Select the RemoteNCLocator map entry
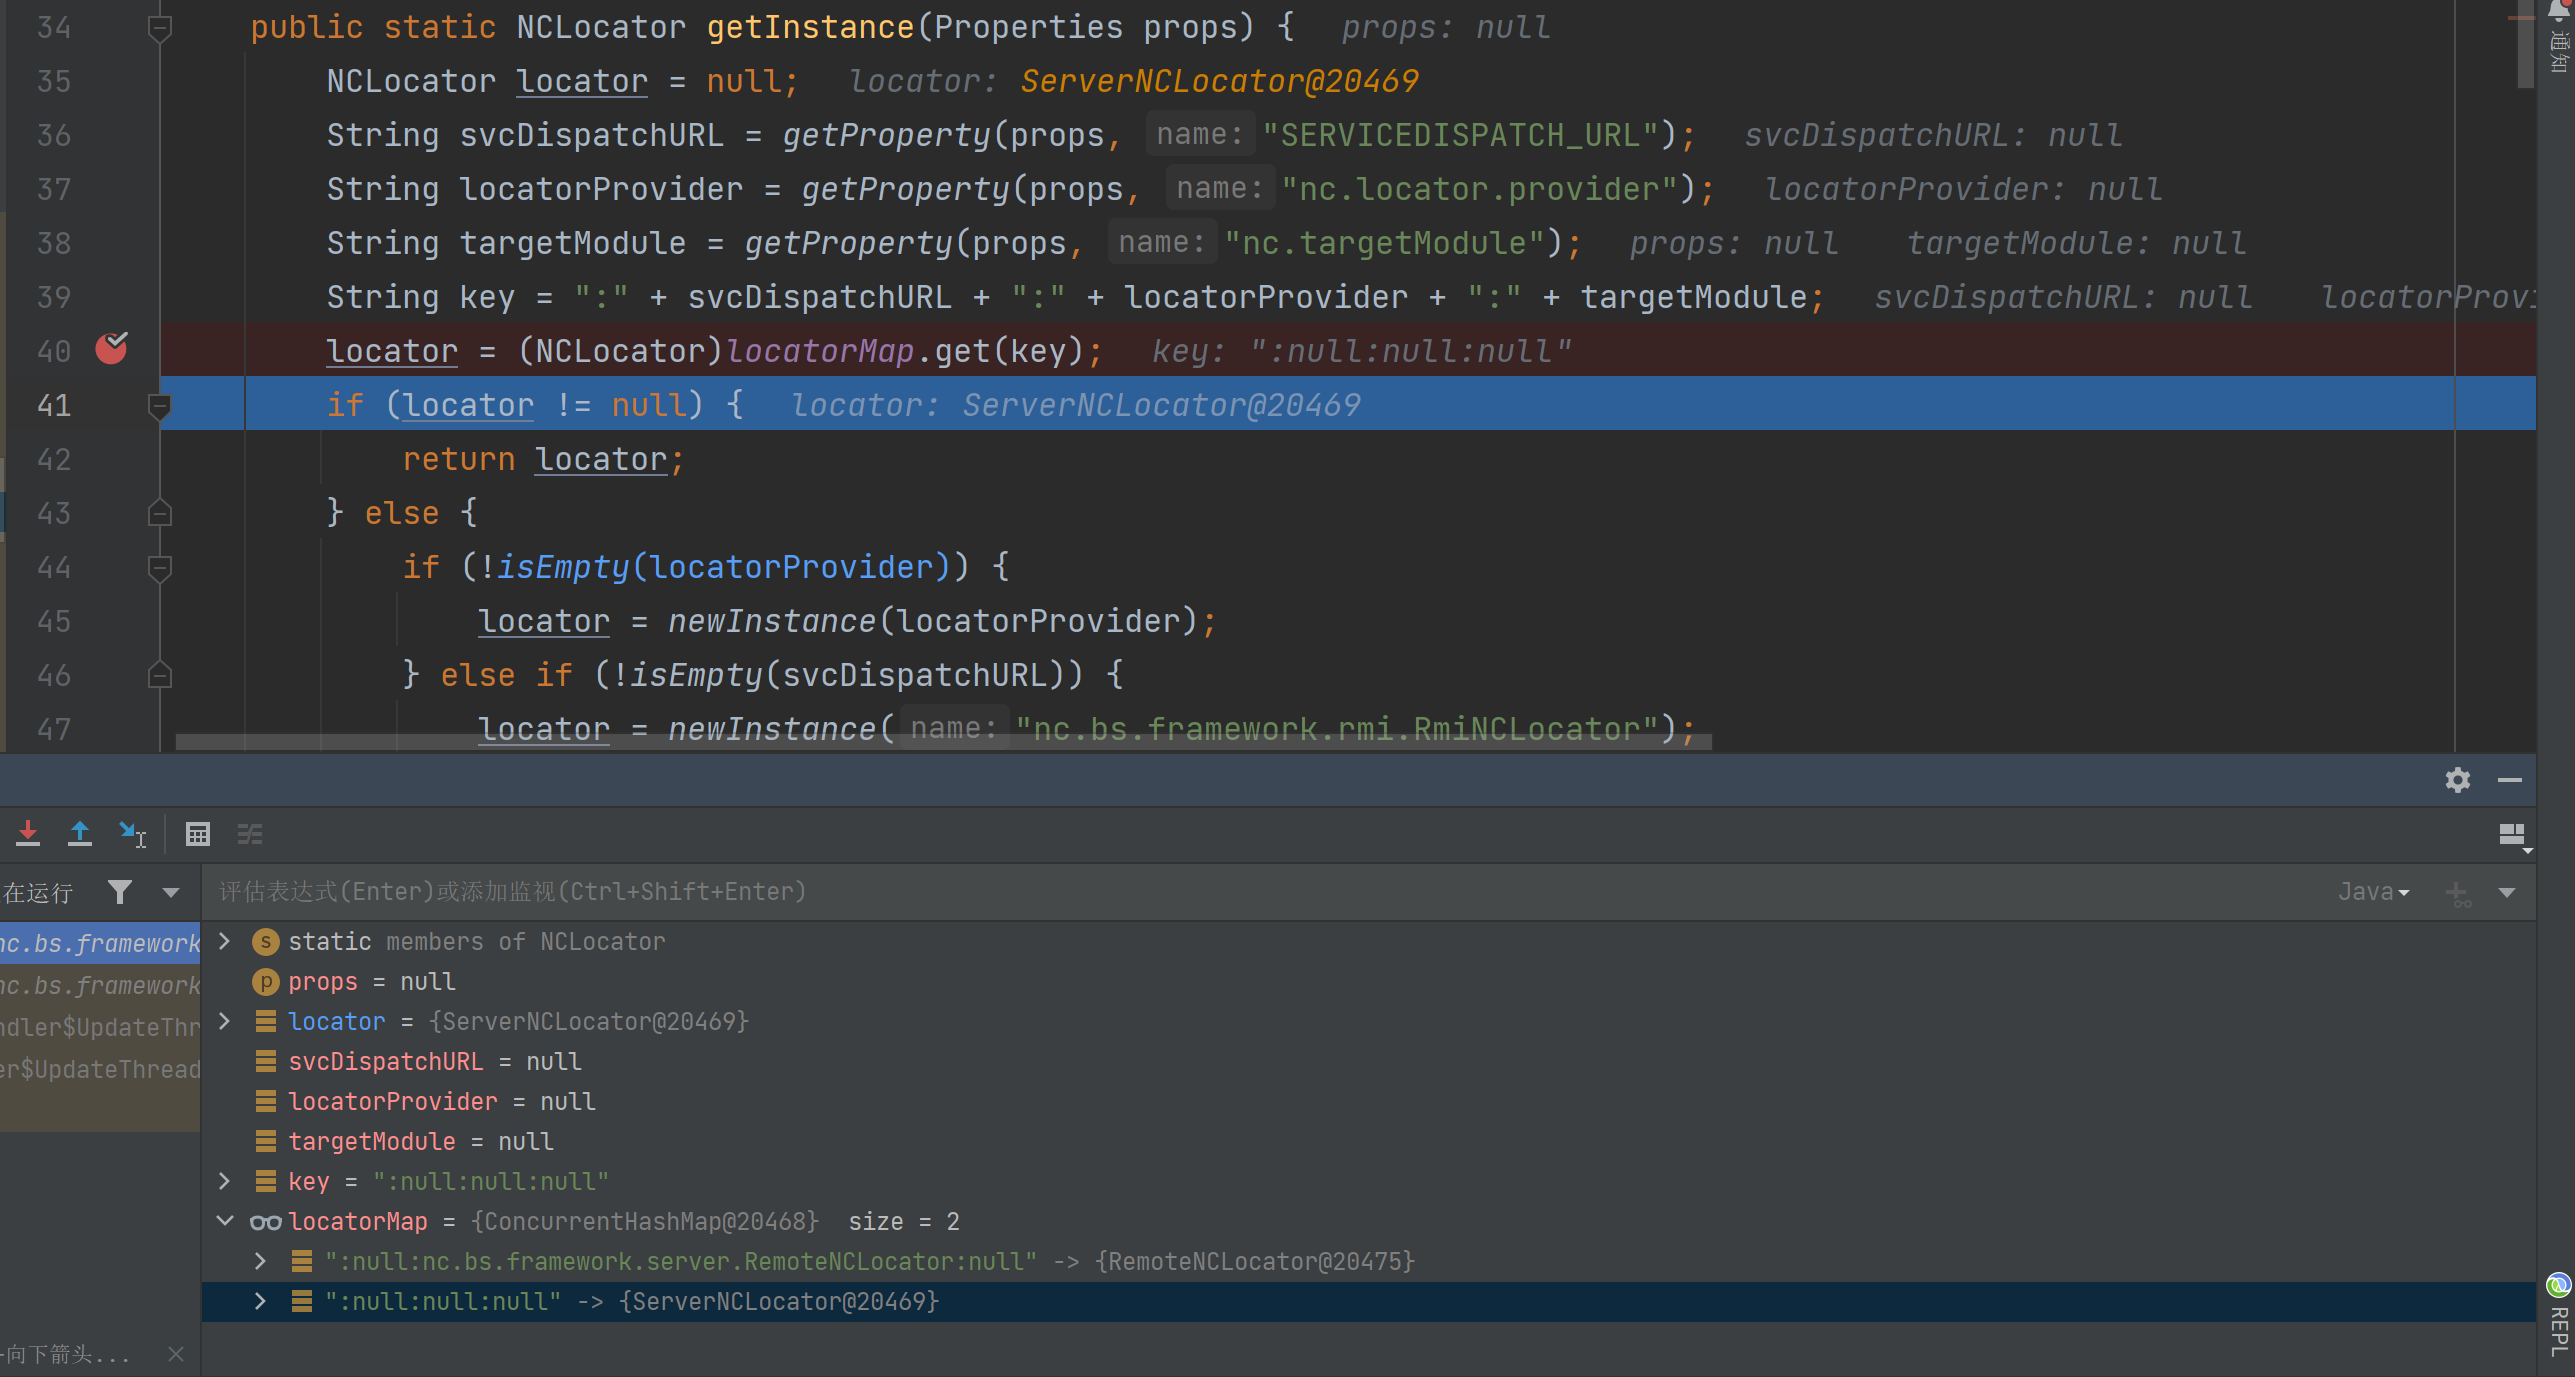 (x=680, y=1261)
